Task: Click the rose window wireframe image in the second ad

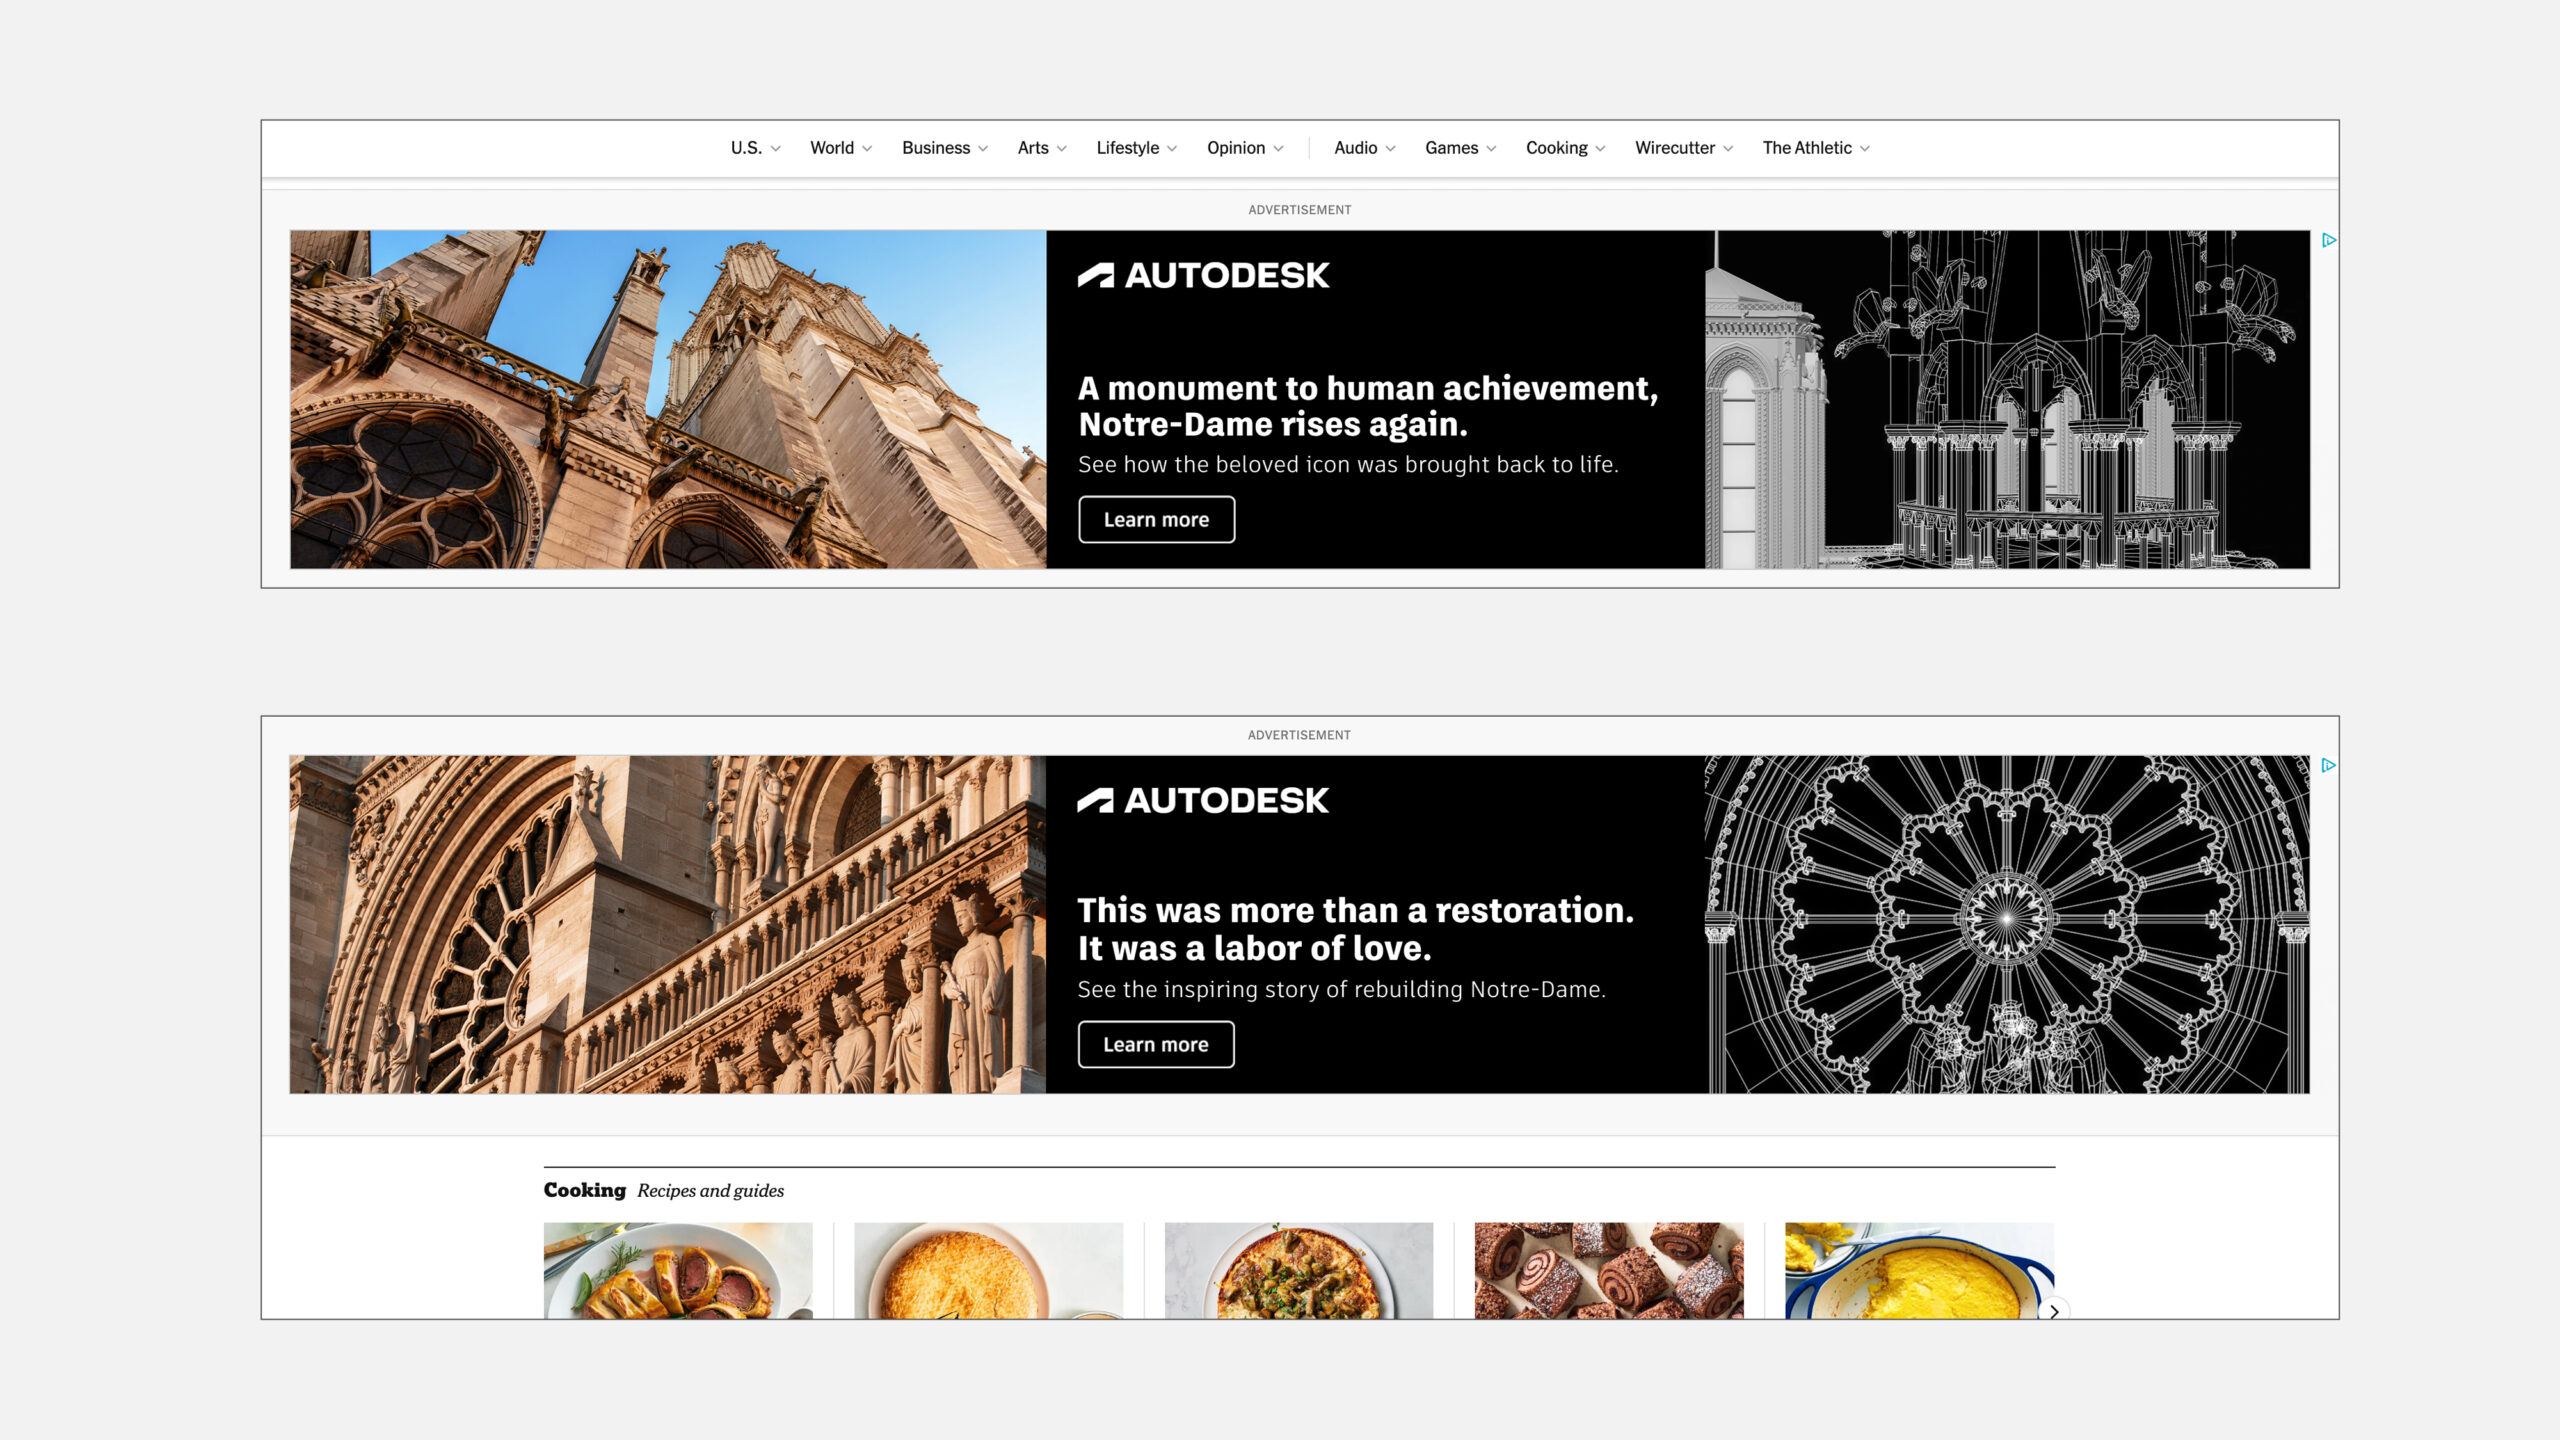Action: coord(2007,924)
